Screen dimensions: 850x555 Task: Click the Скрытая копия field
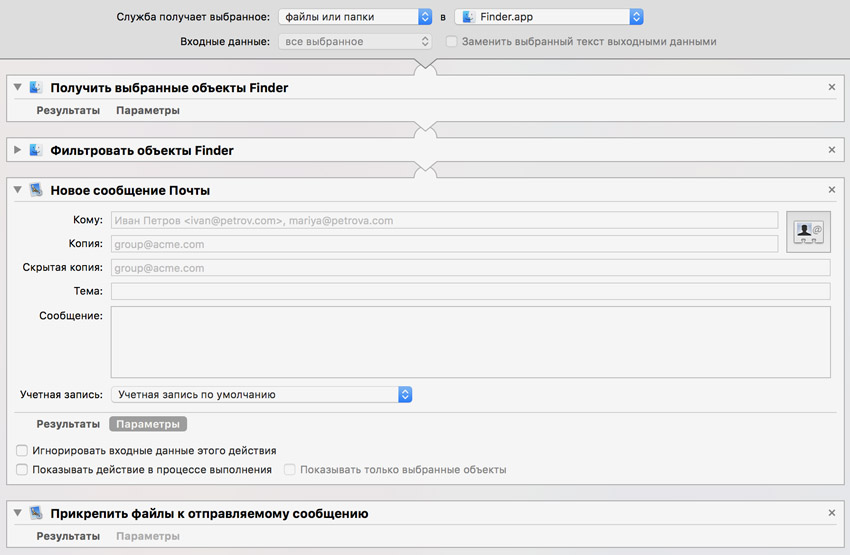tap(471, 268)
